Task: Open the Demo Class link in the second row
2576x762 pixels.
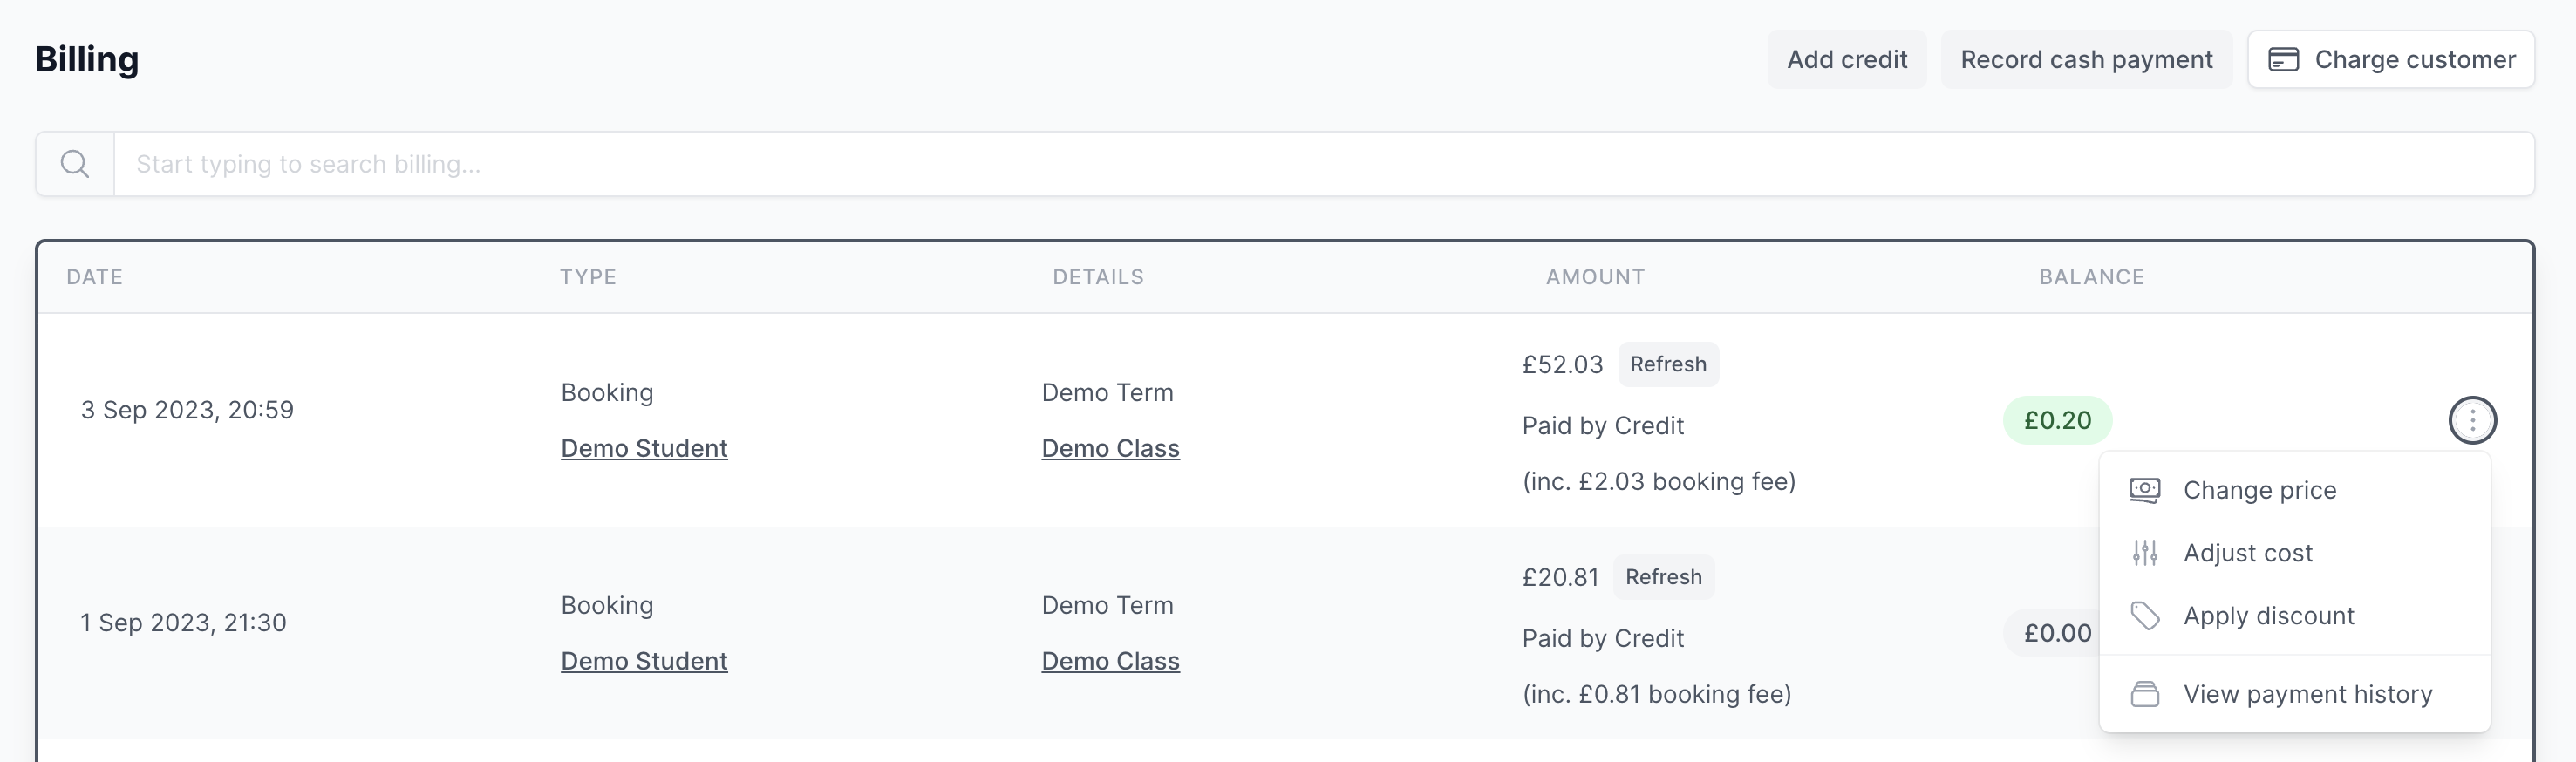Action: pyautogui.click(x=1110, y=660)
